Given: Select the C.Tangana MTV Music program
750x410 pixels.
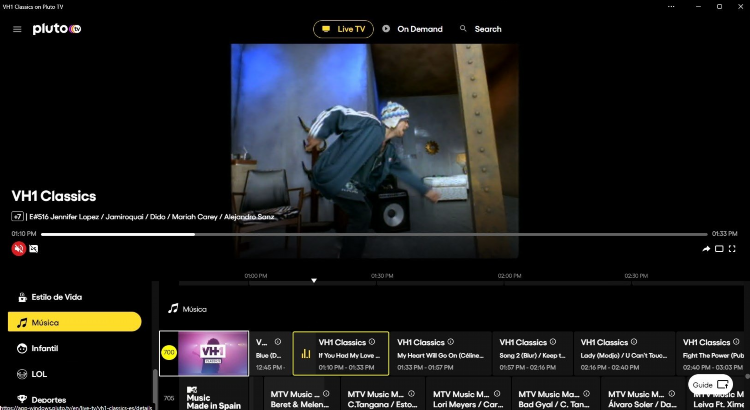Looking at the screenshot, I should [x=383, y=394].
